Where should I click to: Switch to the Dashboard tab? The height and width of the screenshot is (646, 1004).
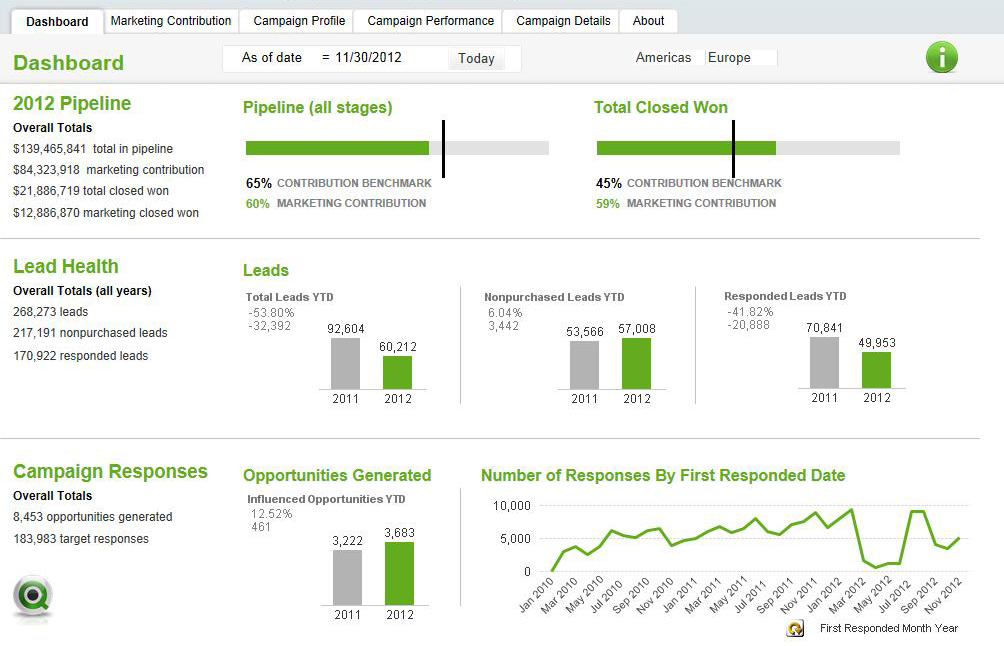(57, 21)
